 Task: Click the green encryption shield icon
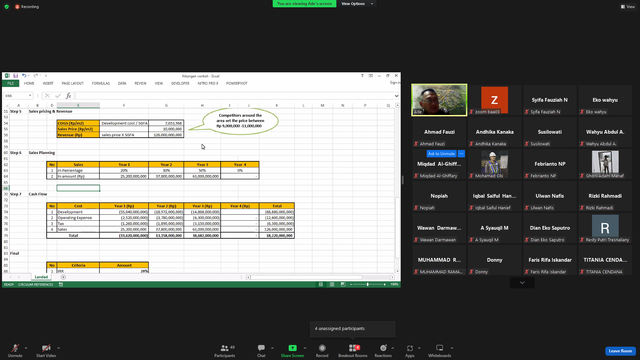[7, 7]
